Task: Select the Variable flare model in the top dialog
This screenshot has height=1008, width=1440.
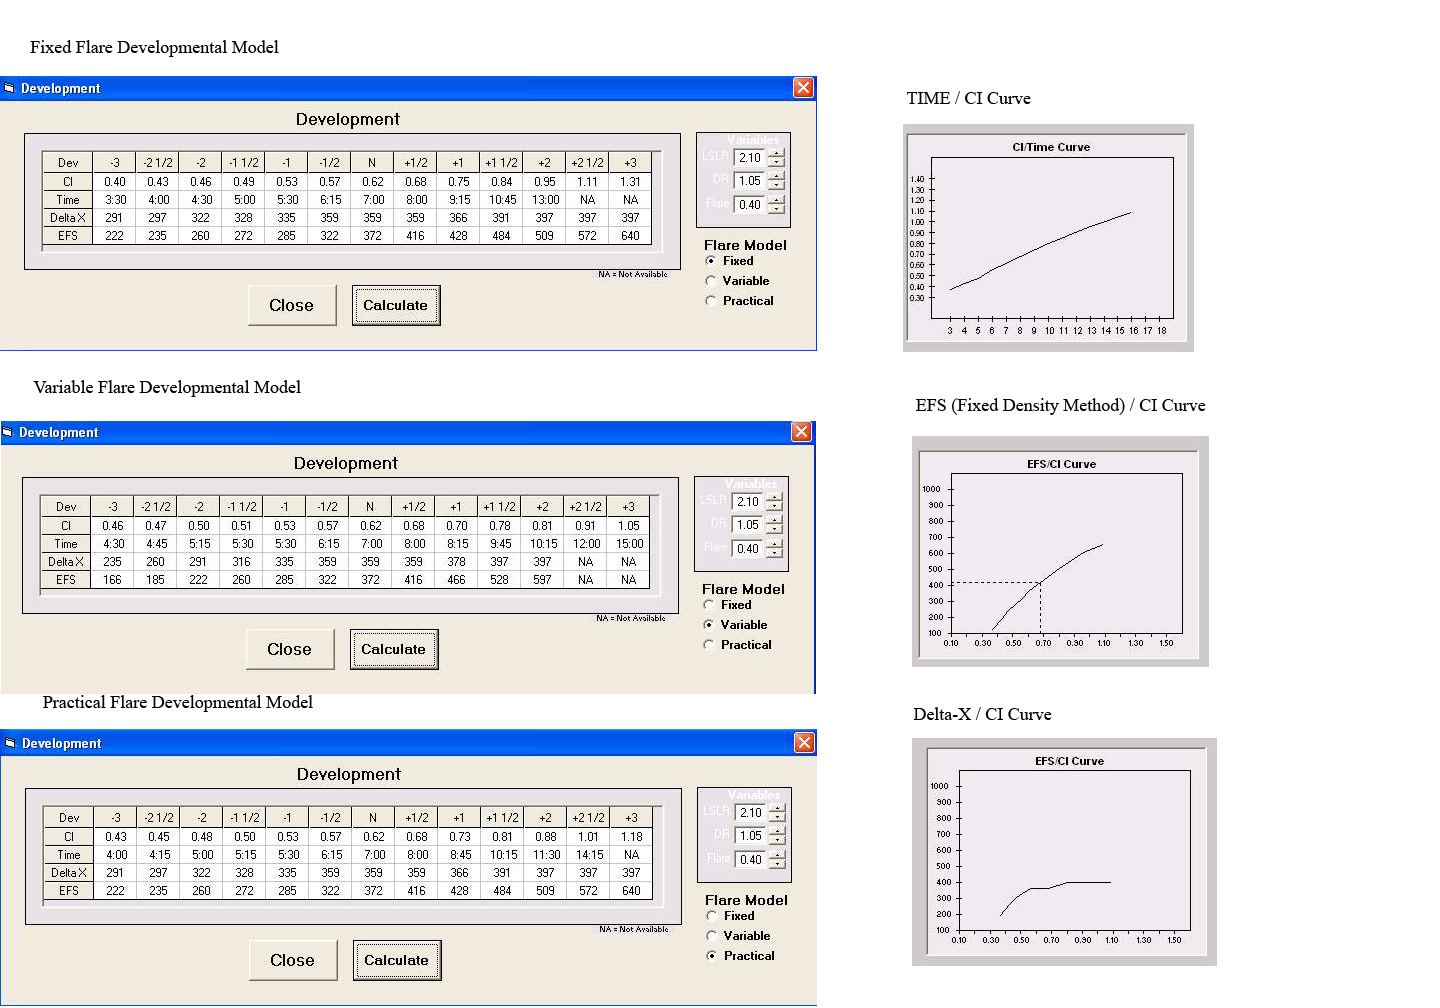Action: 711,281
